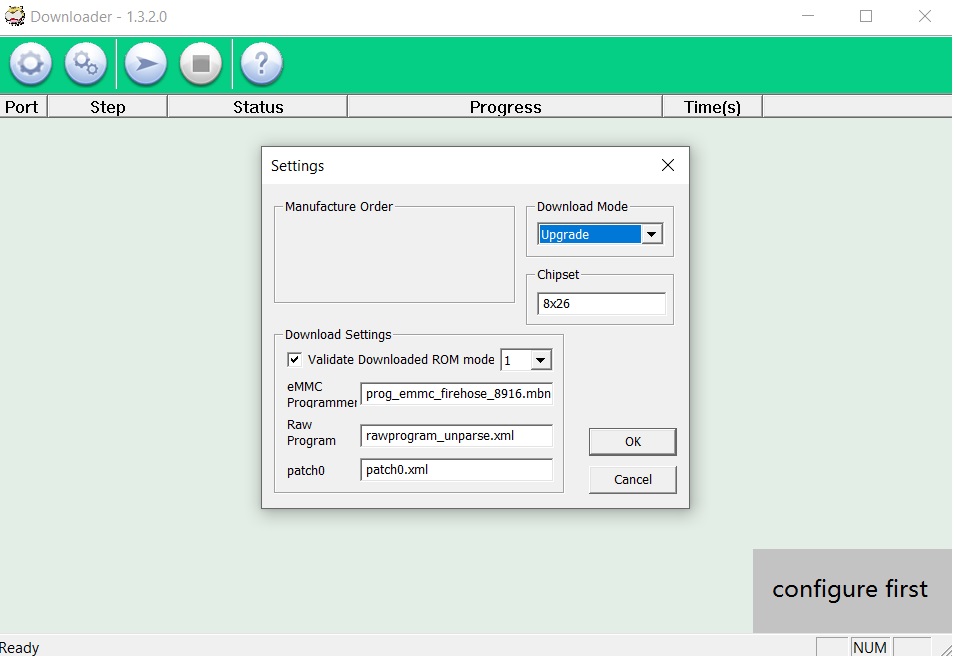Expand the ROM mode dropdown showing 1
Image resolution: width=955 pixels, height=658 pixels.
click(x=540, y=360)
